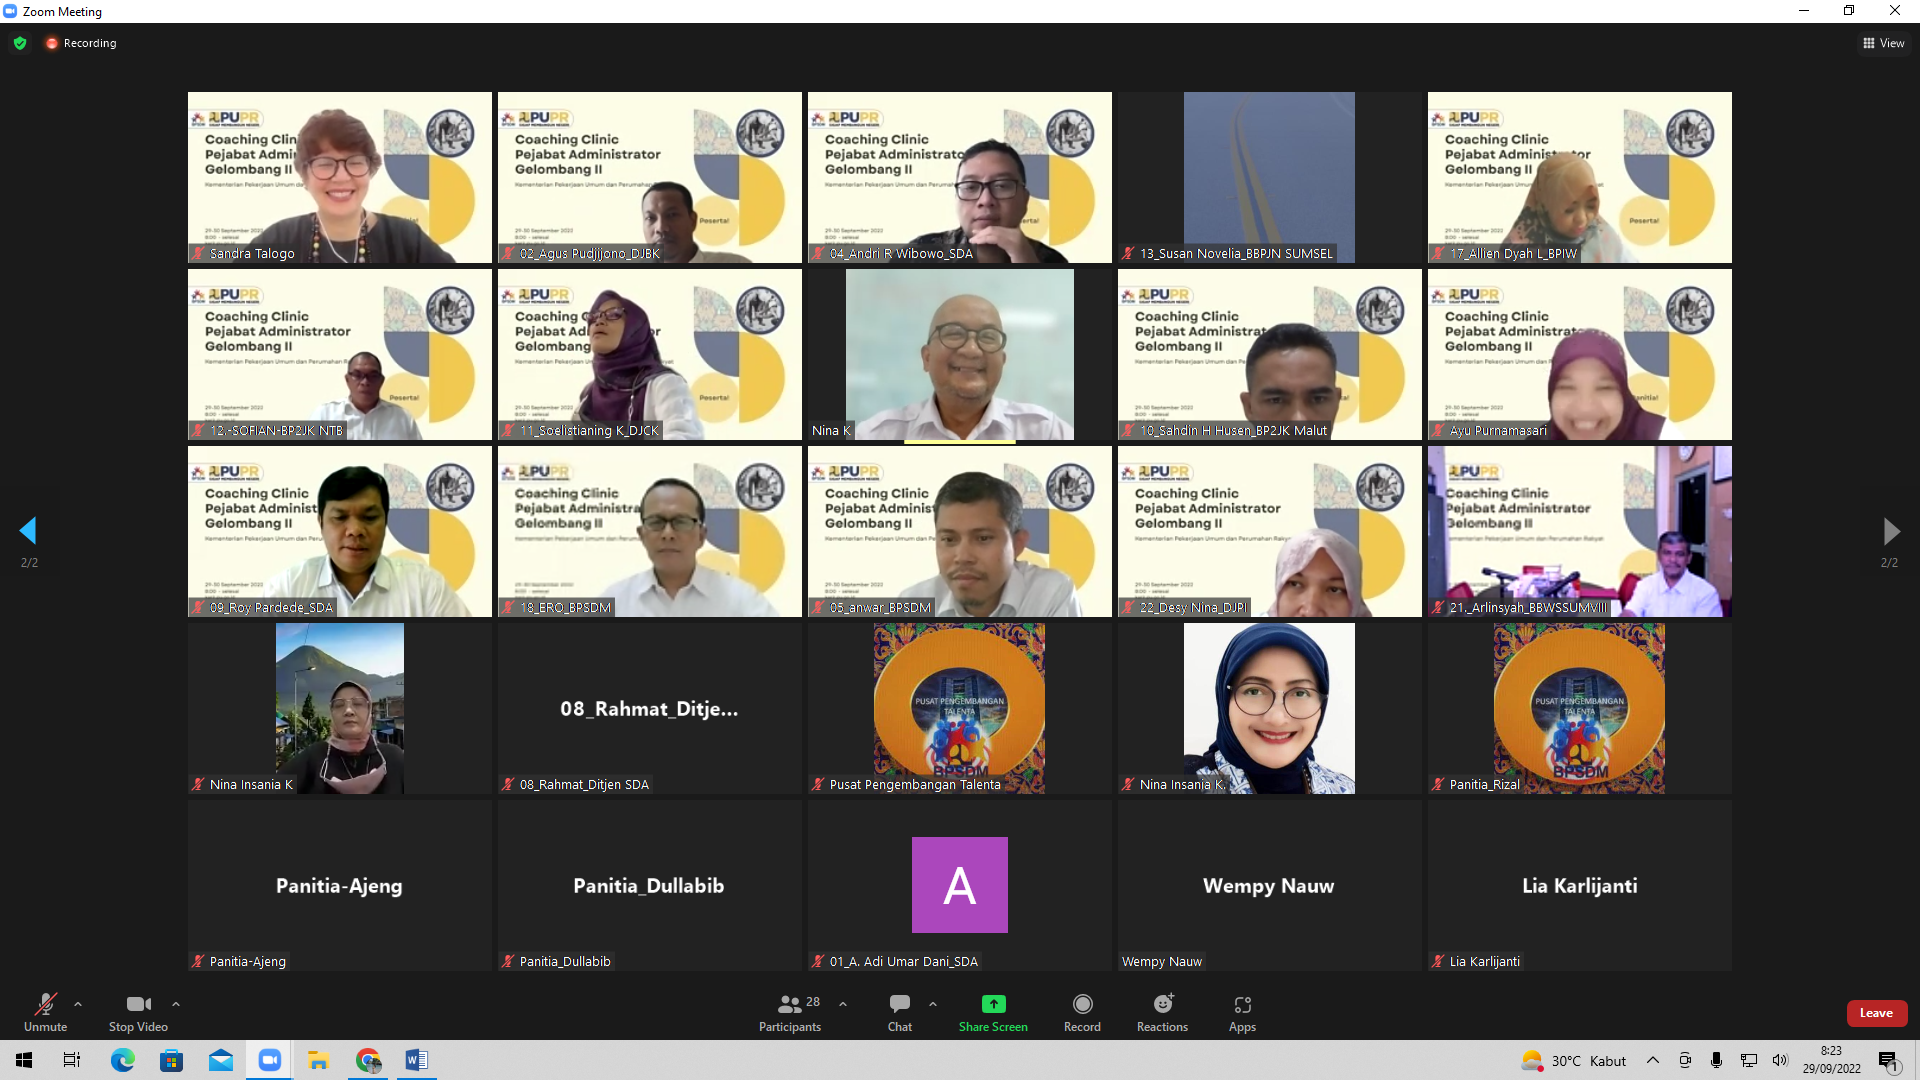This screenshot has width=1920, height=1080.
Task: Stop Video camera toggle
Action: (138, 1012)
